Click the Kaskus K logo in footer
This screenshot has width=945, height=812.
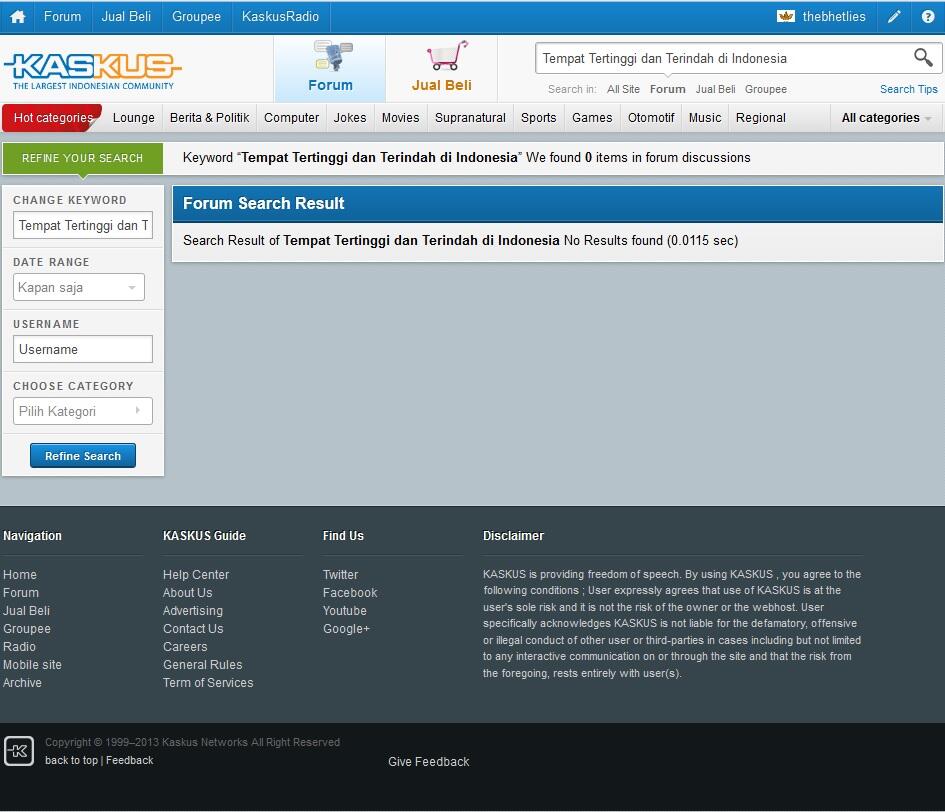coord(19,751)
